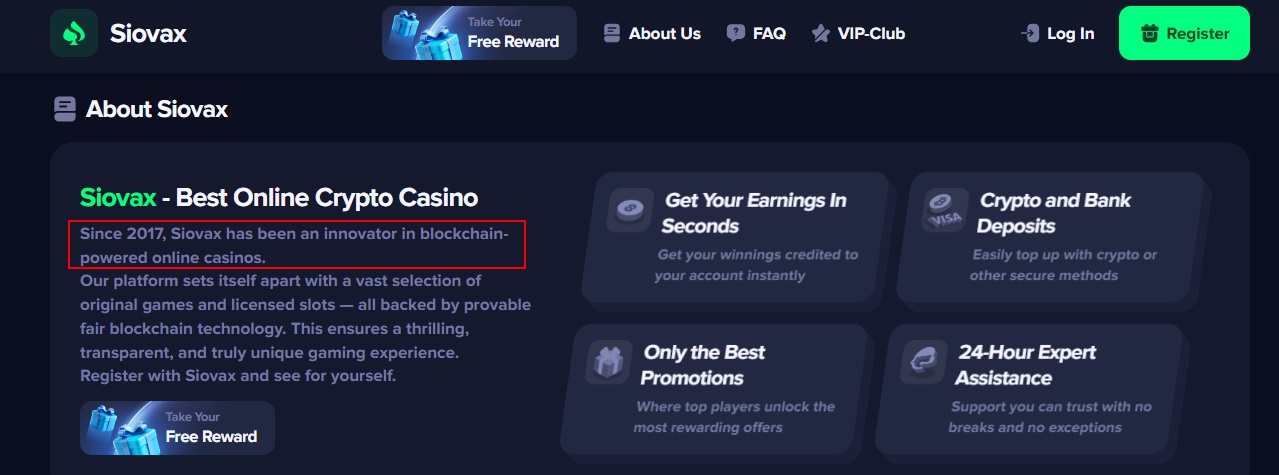
Task: Click the Siovax brand name in header
Action: tap(148, 33)
